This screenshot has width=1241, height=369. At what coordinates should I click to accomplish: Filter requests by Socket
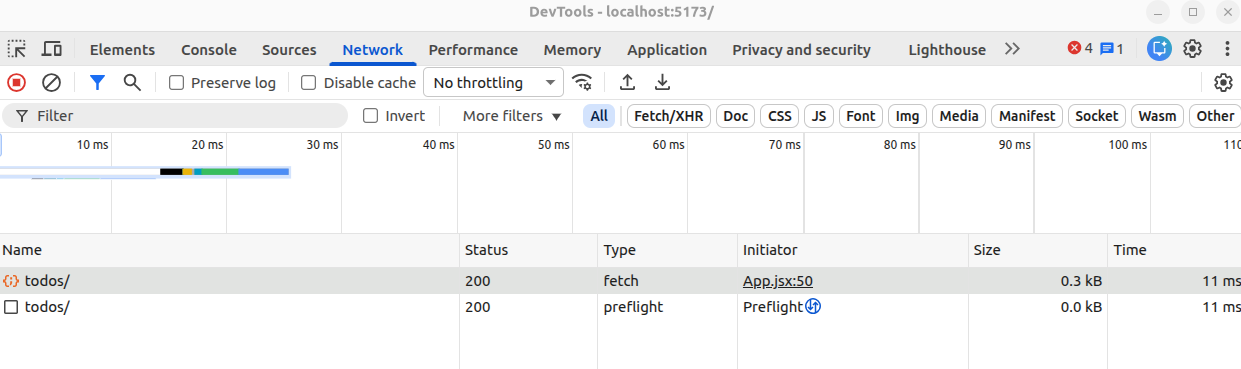[1097, 116]
